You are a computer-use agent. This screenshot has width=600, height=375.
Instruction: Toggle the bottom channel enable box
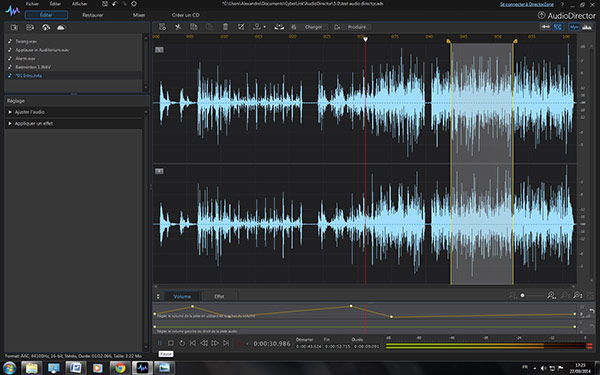coord(159,171)
